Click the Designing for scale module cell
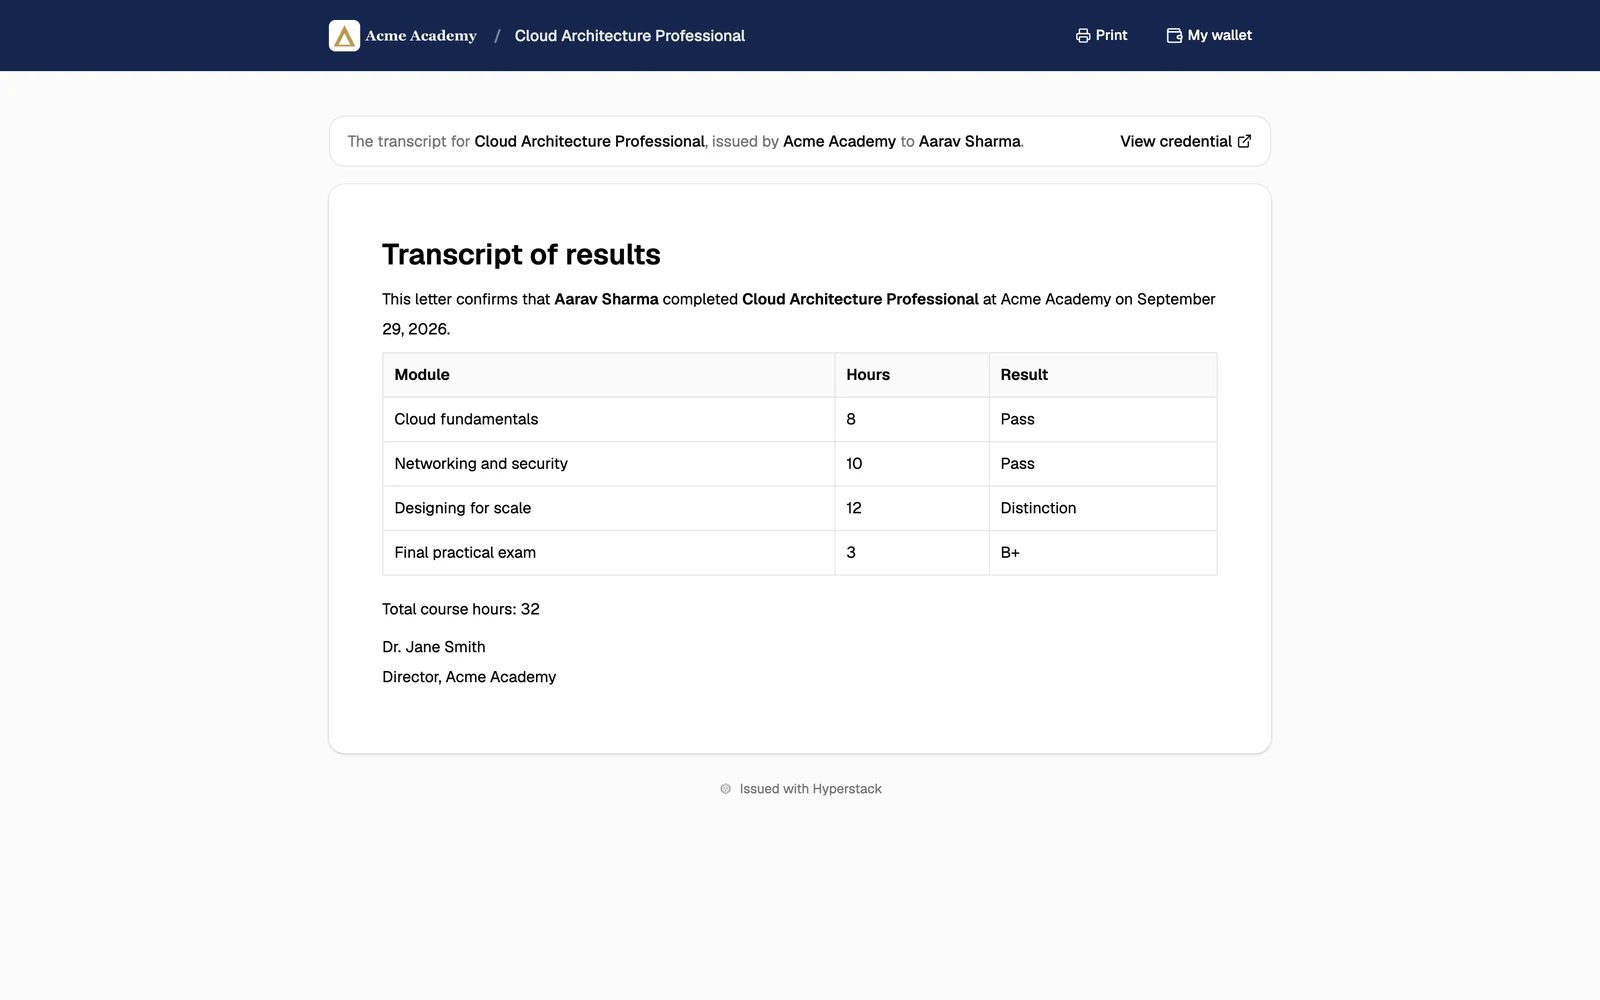 608,508
